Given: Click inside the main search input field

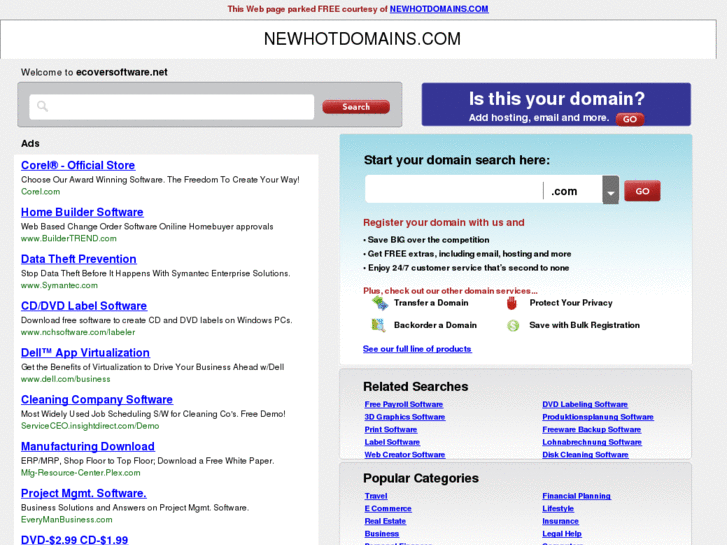Looking at the screenshot, I should (x=172, y=107).
